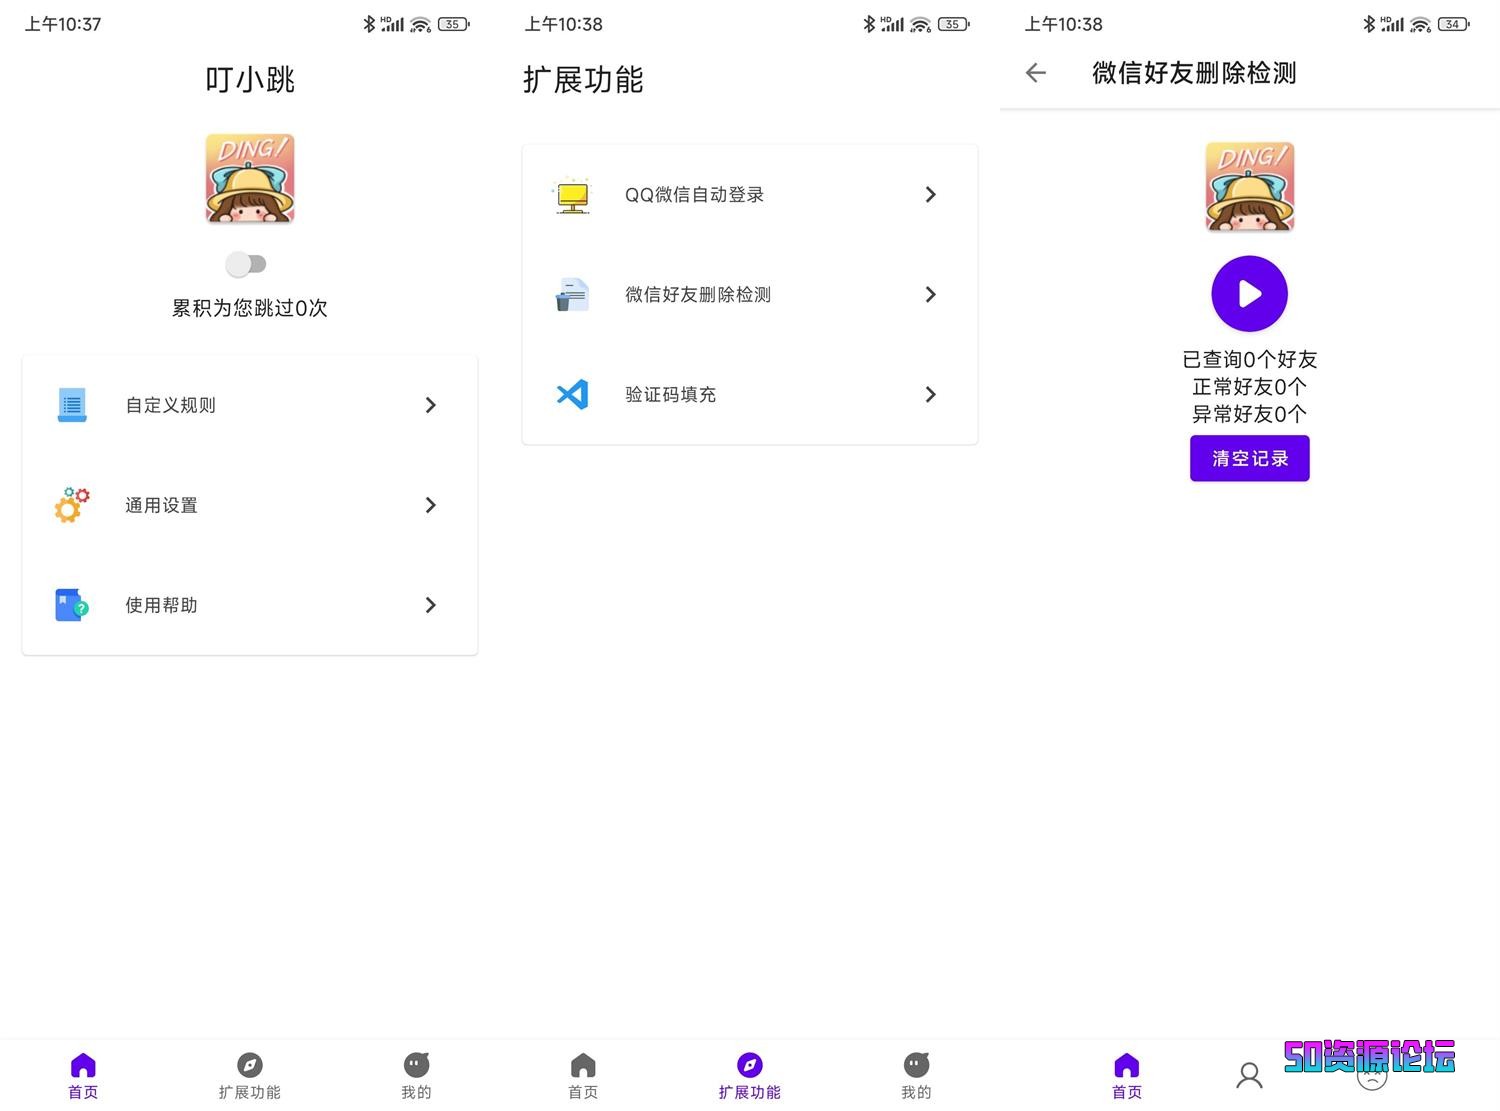Click 验证码填充 blue code icon
Viewport: 1500px width, 1111px height.
click(x=572, y=394)
